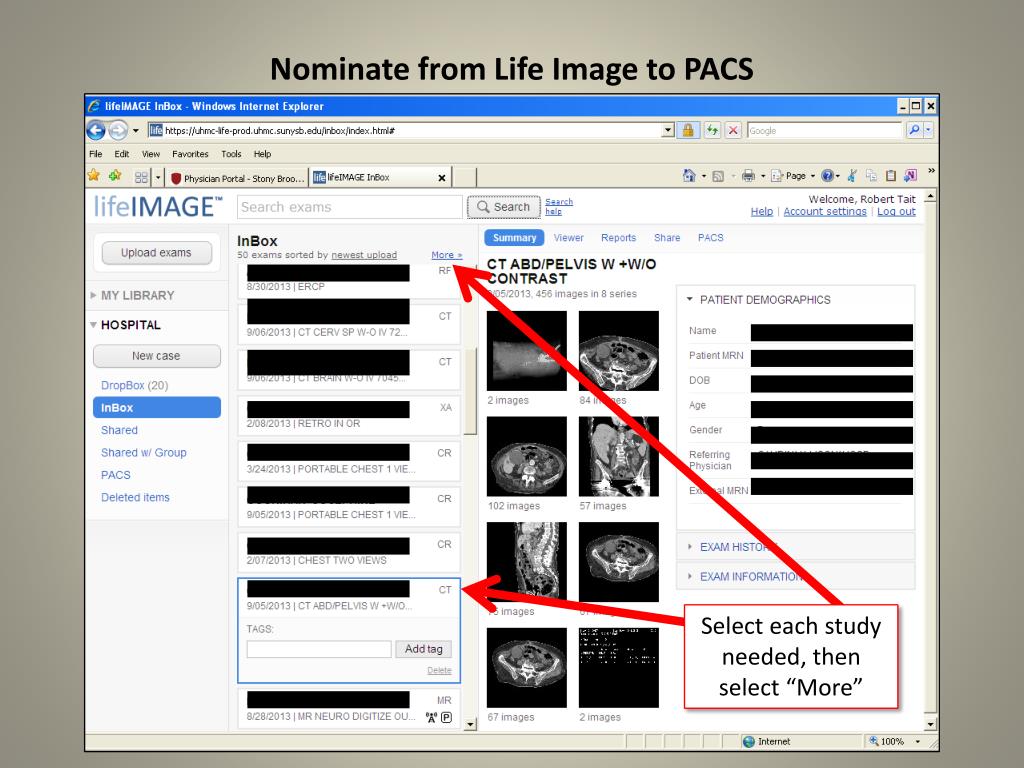The height and width of the screenshot is (768, 1024).
Task: Click the More » link in InBox header
Action: (447, 255)
